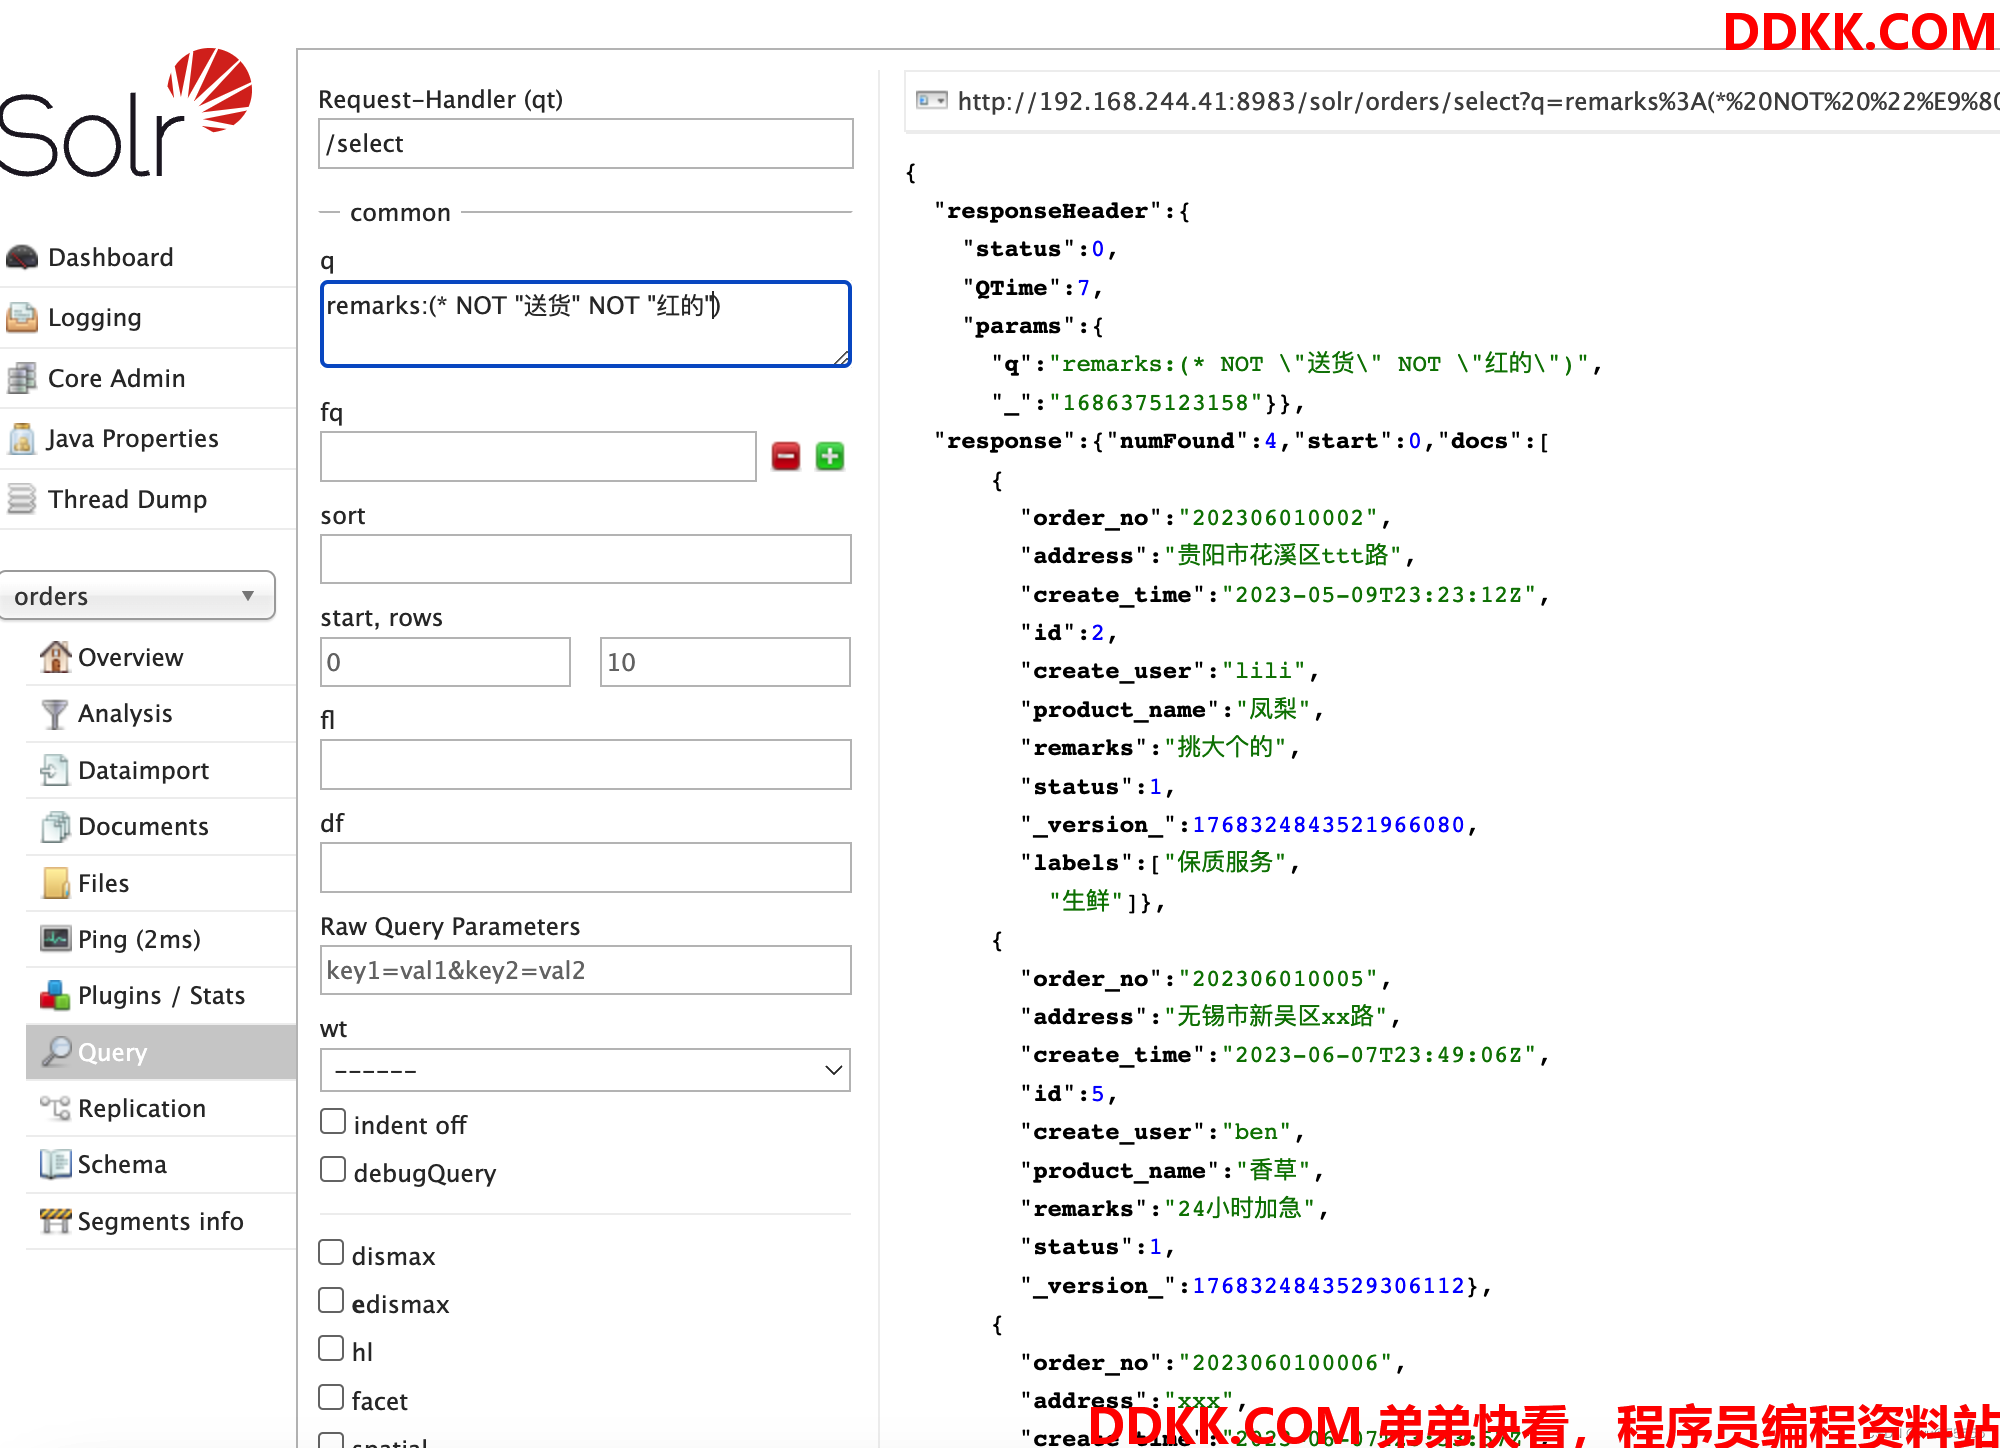2000x1448 pixels.
Task: Enable the dismax checkbox
Action: (331, 1253)
